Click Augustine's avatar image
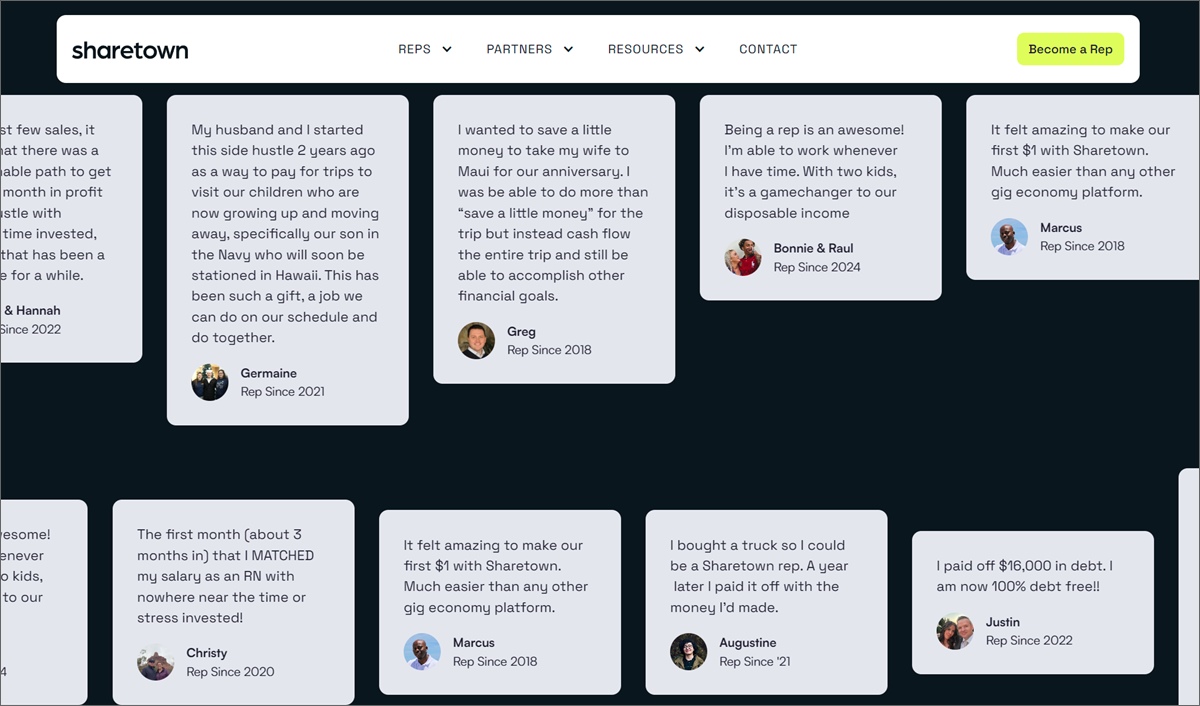 point(689,652)
